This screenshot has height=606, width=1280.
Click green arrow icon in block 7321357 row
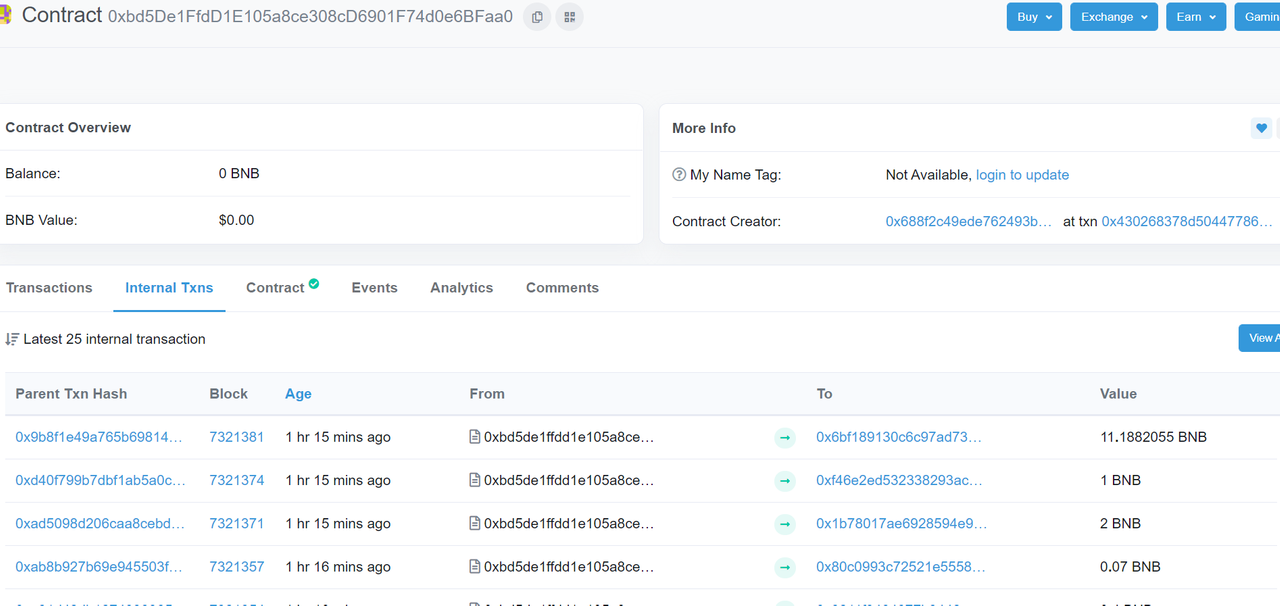click(x=785, y=567)
